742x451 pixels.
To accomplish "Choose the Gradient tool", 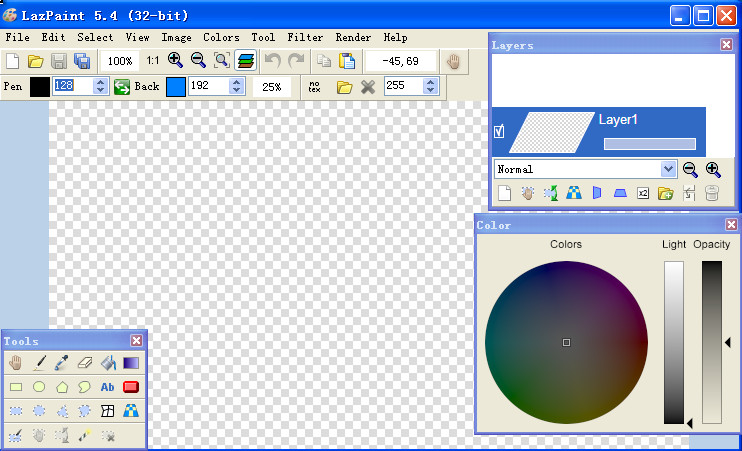I will (x=131, y=363).
